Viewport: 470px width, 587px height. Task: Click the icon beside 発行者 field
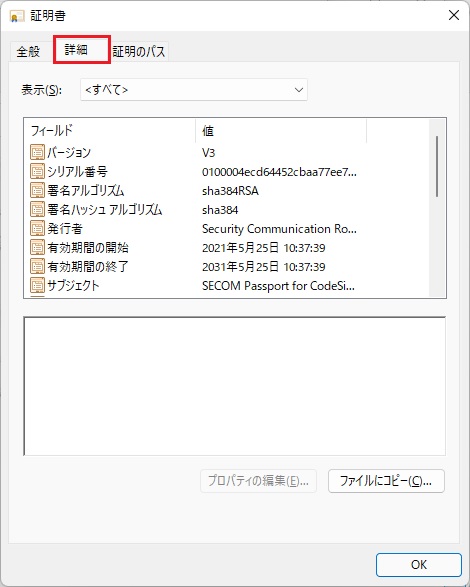point(37,228)
